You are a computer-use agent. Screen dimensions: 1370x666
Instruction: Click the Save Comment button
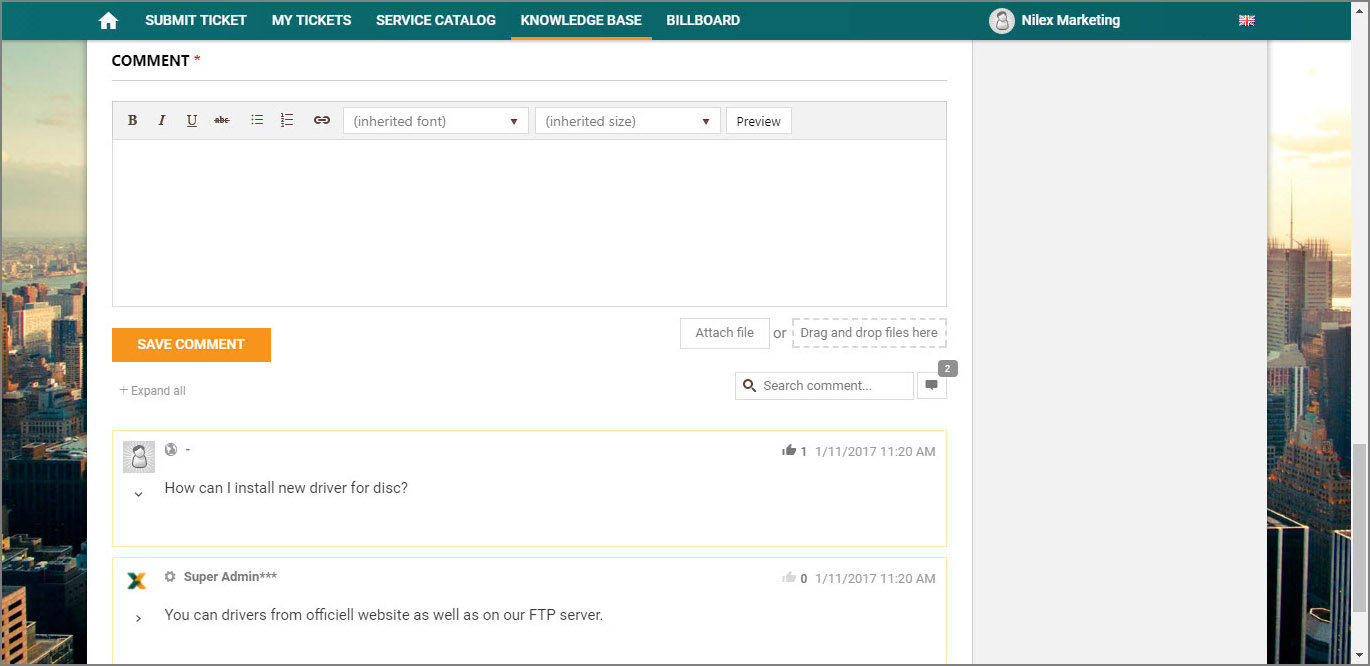tap(191, 344)
